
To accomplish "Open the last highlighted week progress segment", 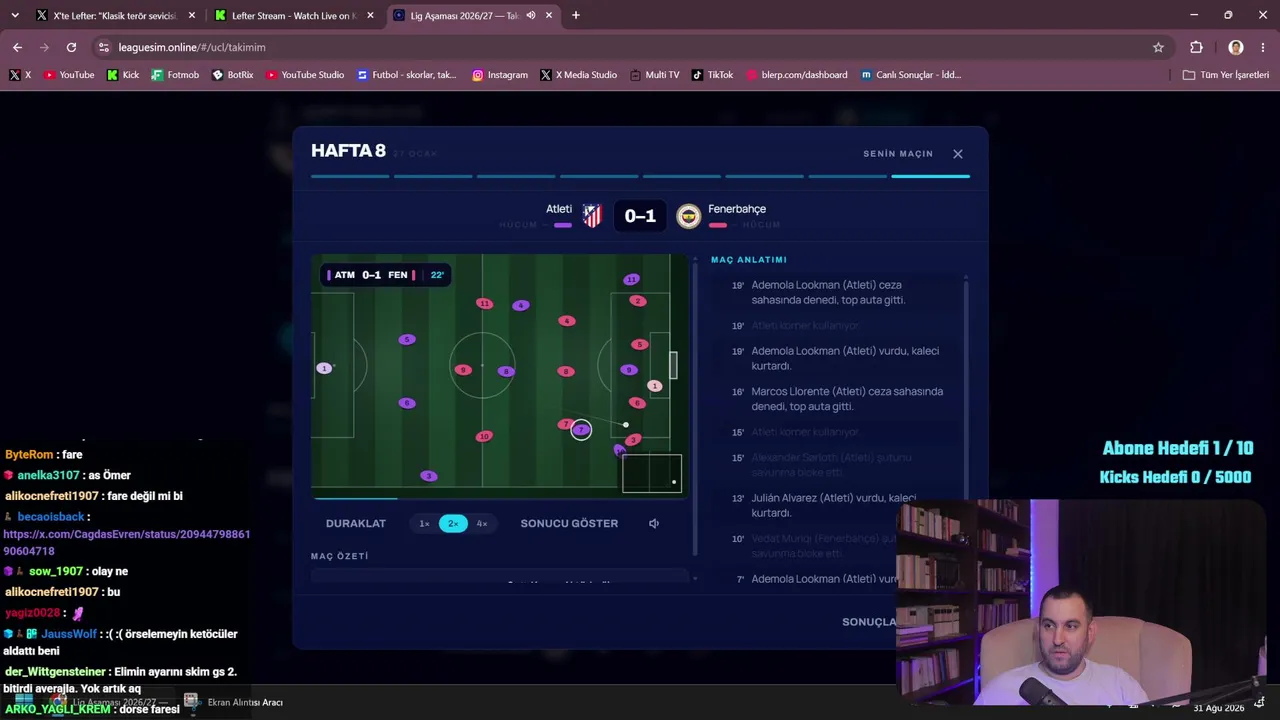I will [x=930, y=176].
